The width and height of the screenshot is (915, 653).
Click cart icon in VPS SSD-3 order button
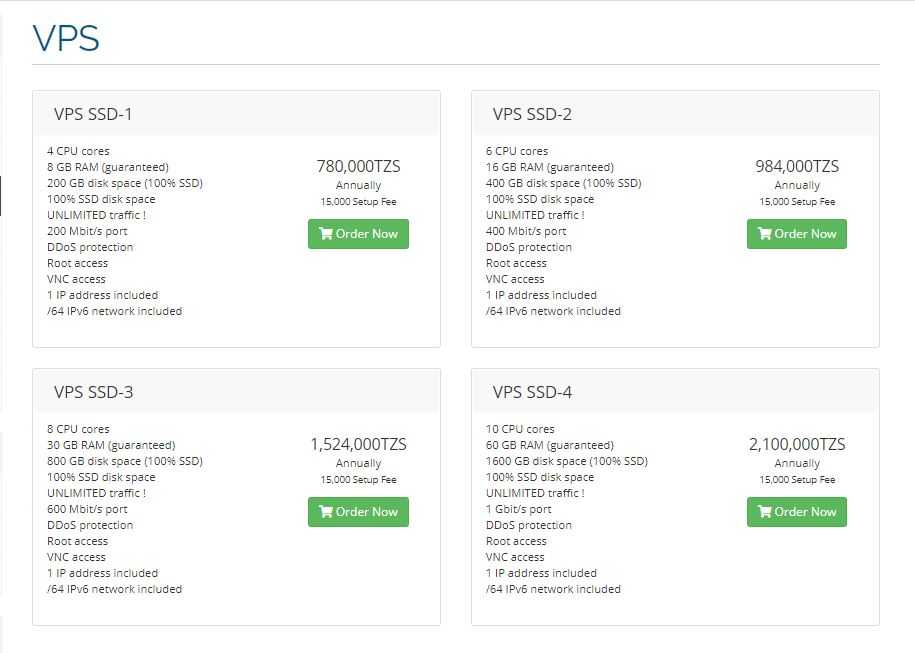click(326, 512)
